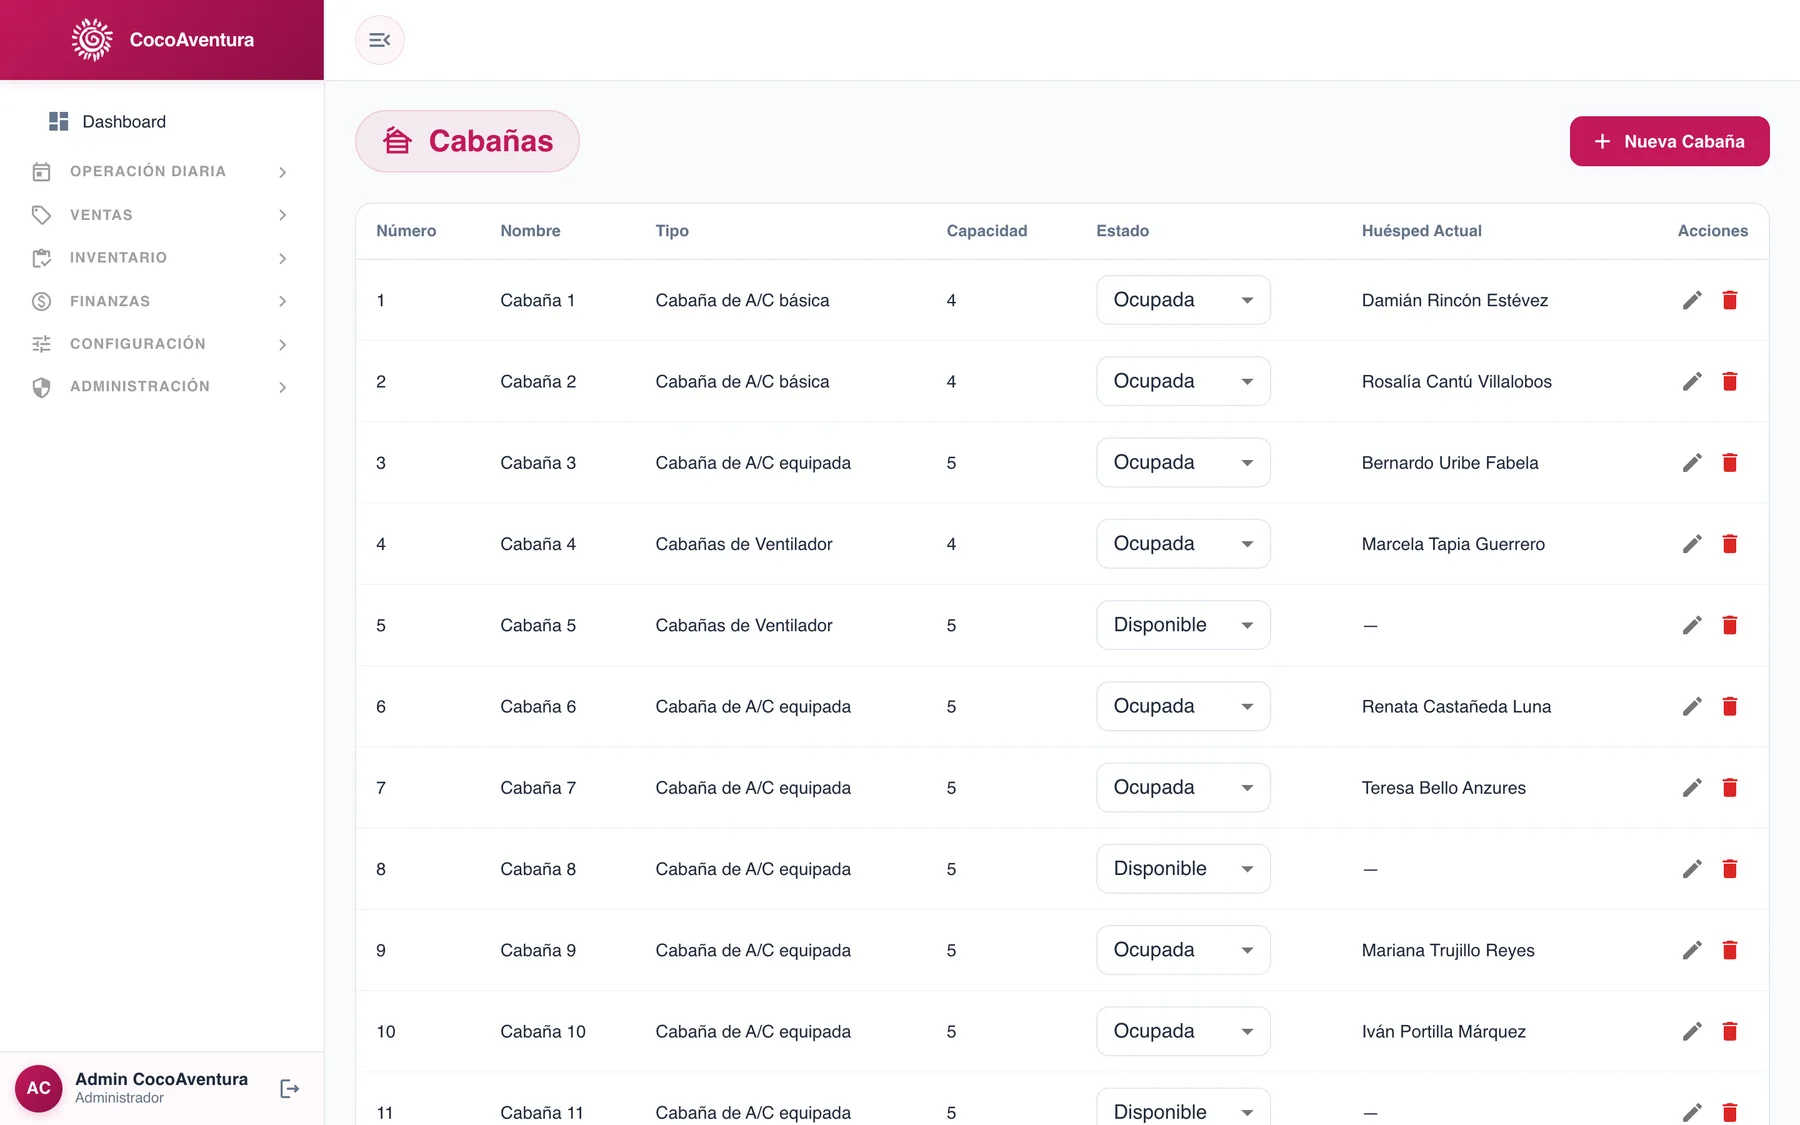Screen dimensions: 1800x1125
Task: Delete Cabaña 10 with trash icon
Action: [1730, 1031]
